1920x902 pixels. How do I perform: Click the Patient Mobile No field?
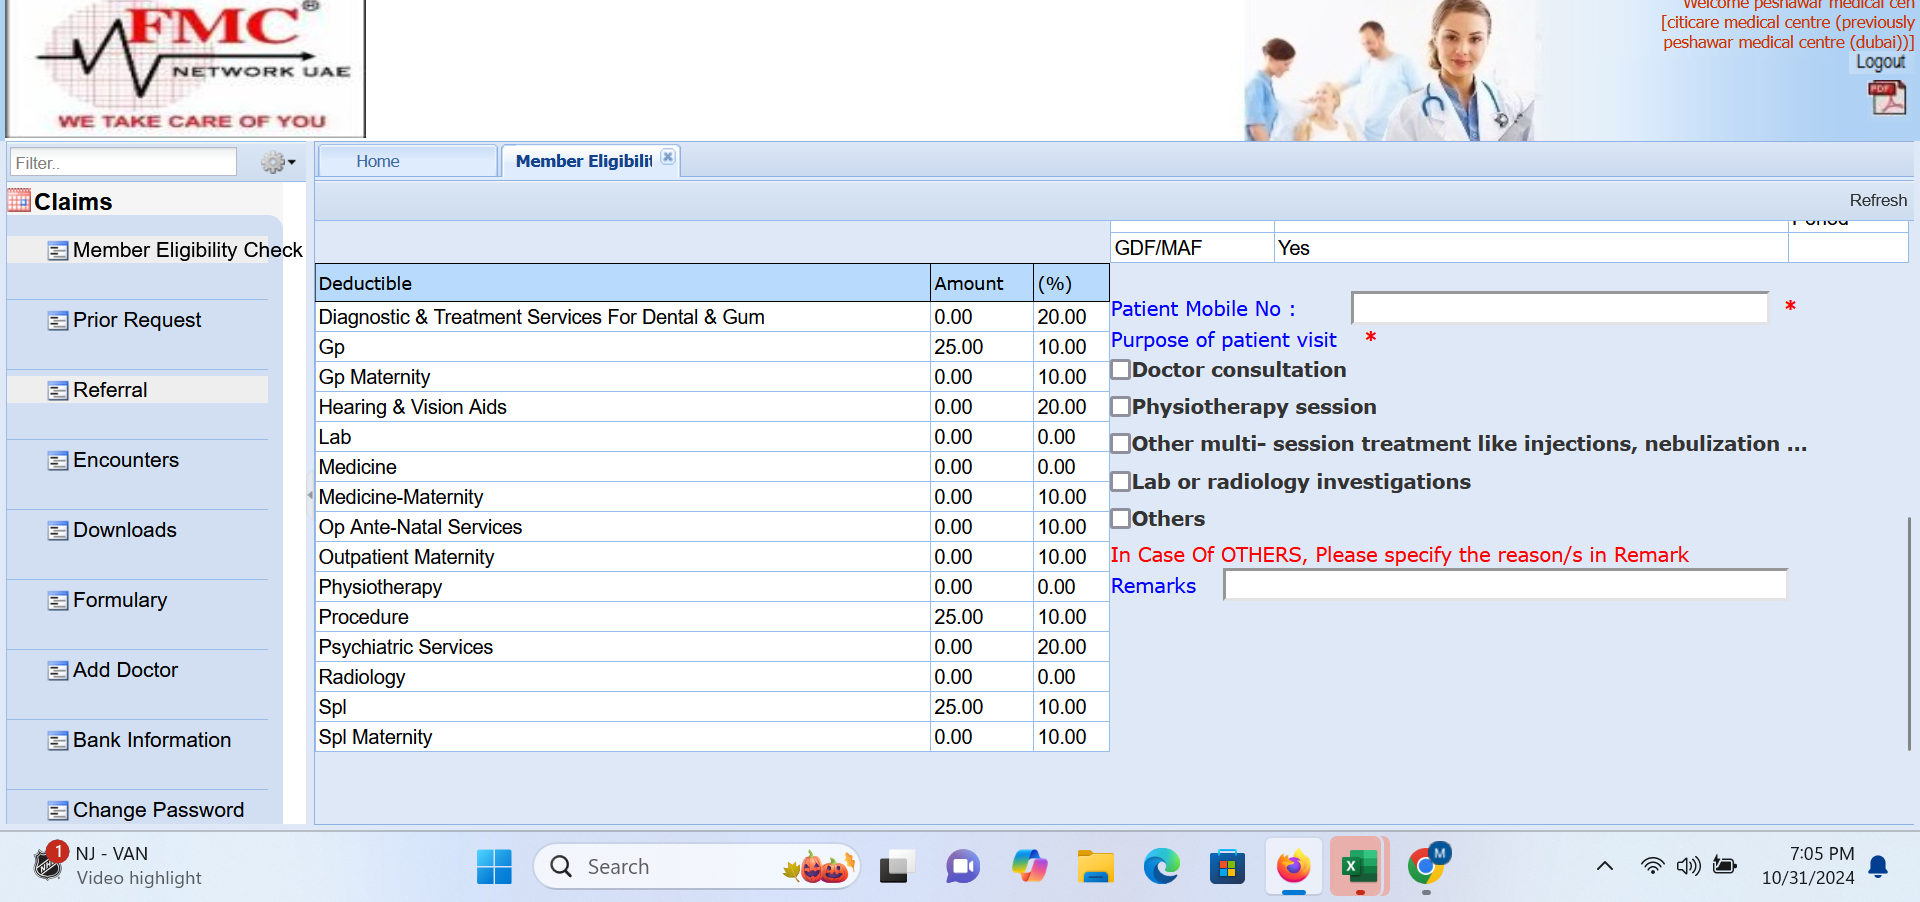click(1559, 308)
